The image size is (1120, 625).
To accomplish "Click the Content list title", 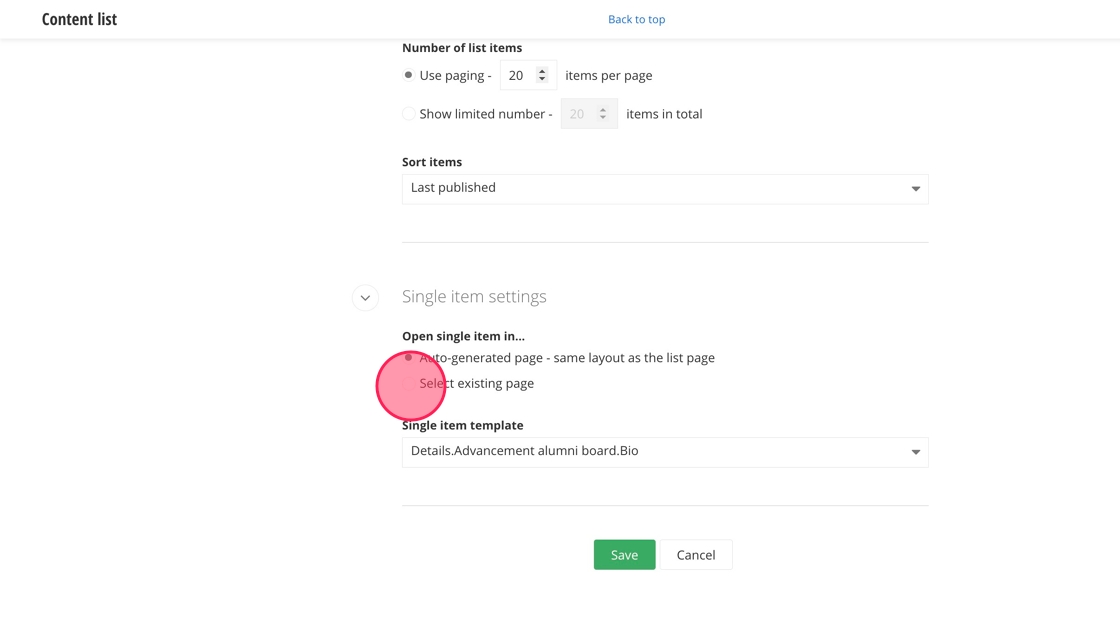I will [79, 19].
